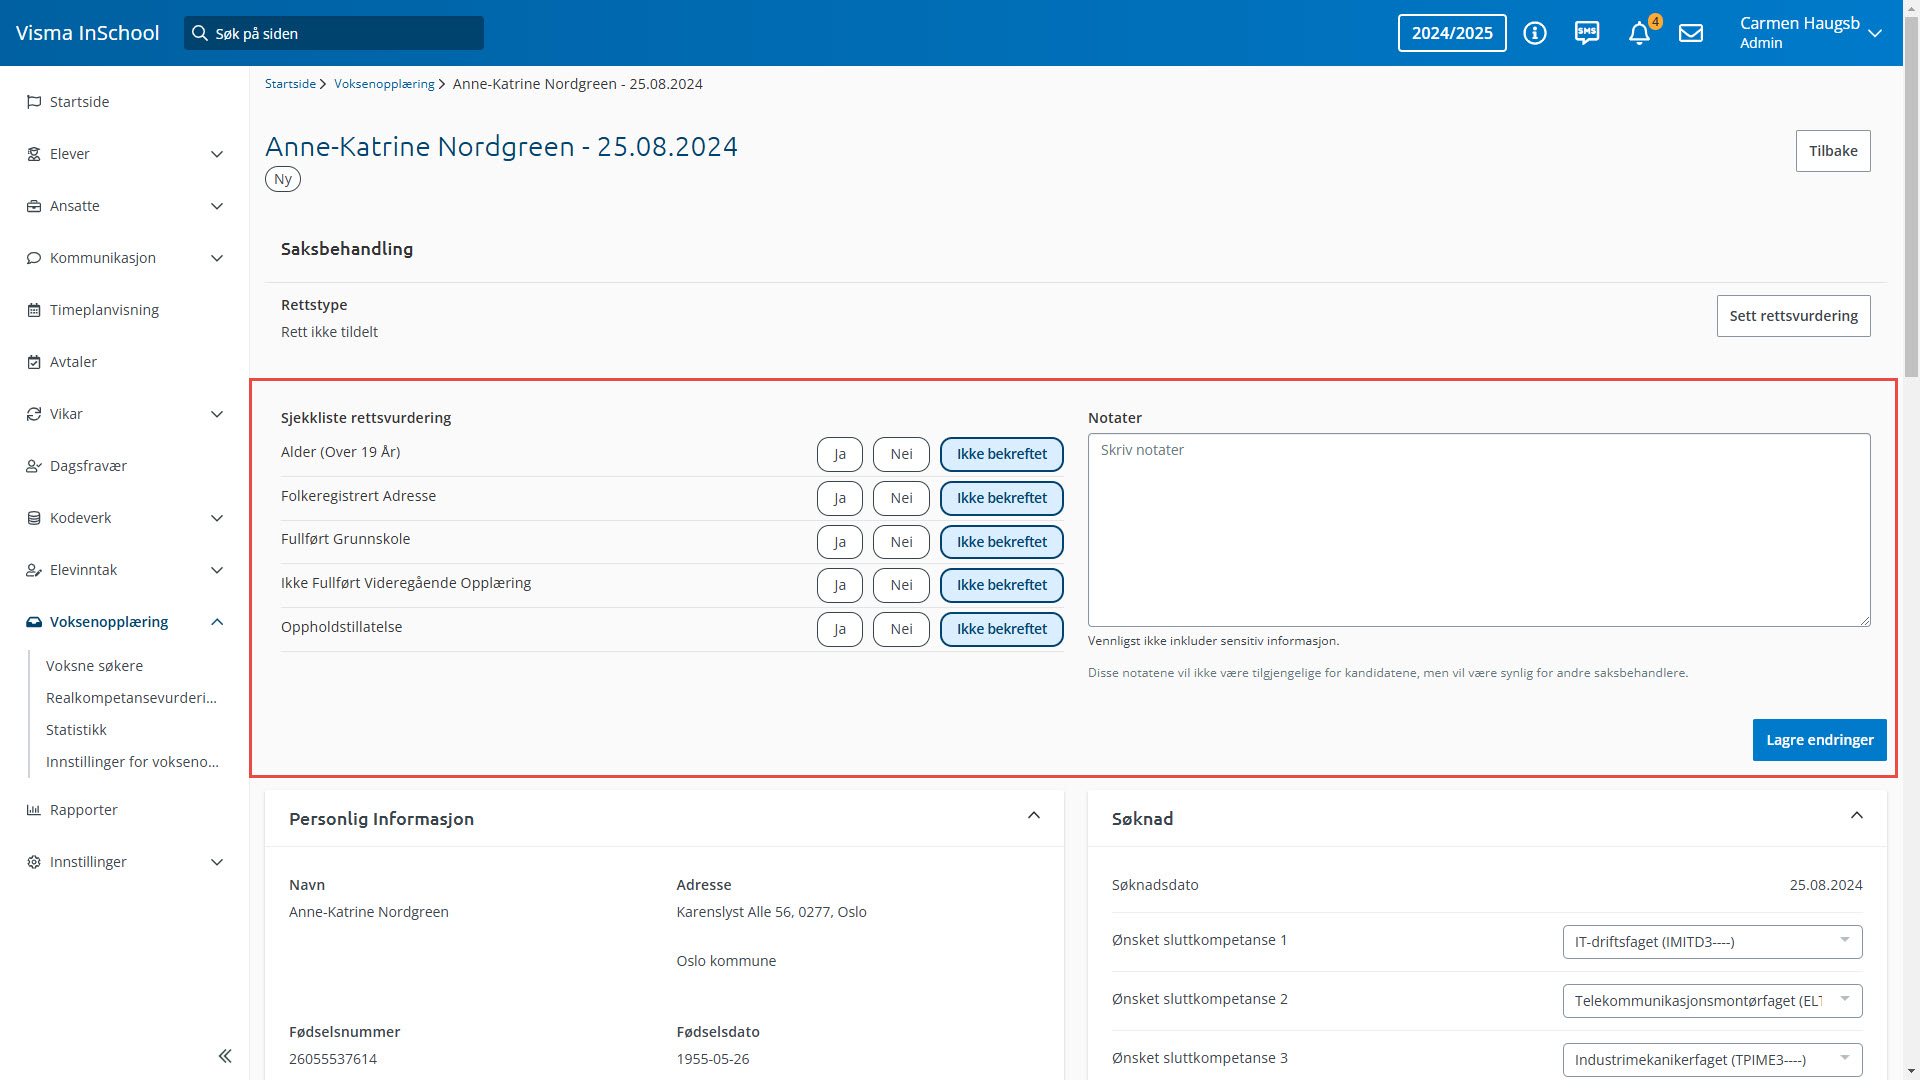Viewport: 1920px width, 1080px height.
Task: Click the Sett rettsvurdering button
Action: pos(1793,316)
